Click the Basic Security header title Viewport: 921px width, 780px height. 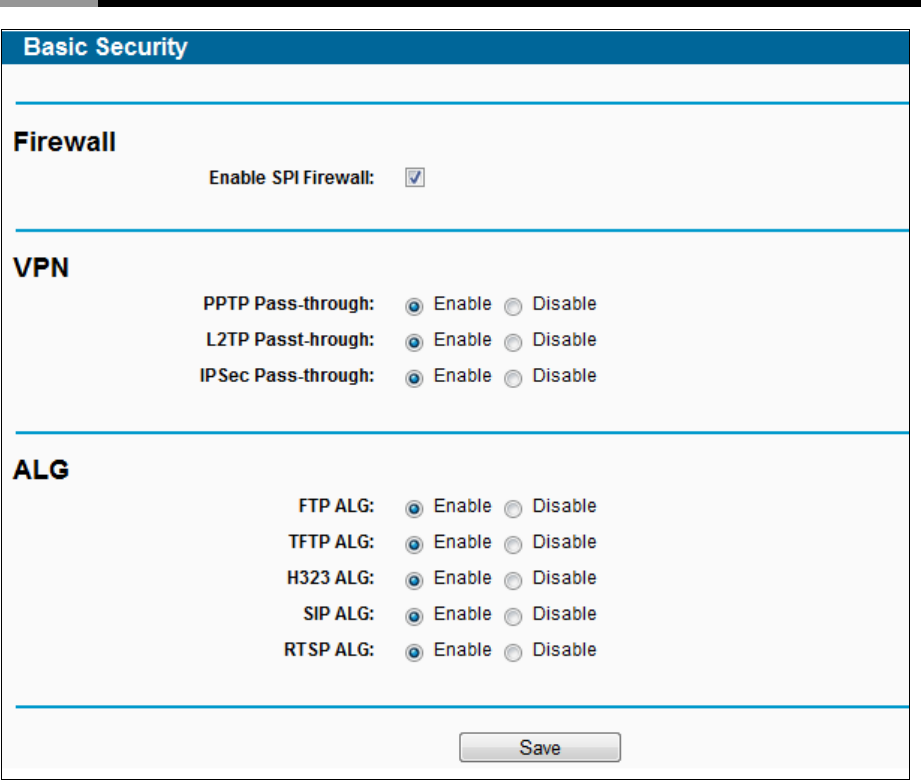(105, 47)
